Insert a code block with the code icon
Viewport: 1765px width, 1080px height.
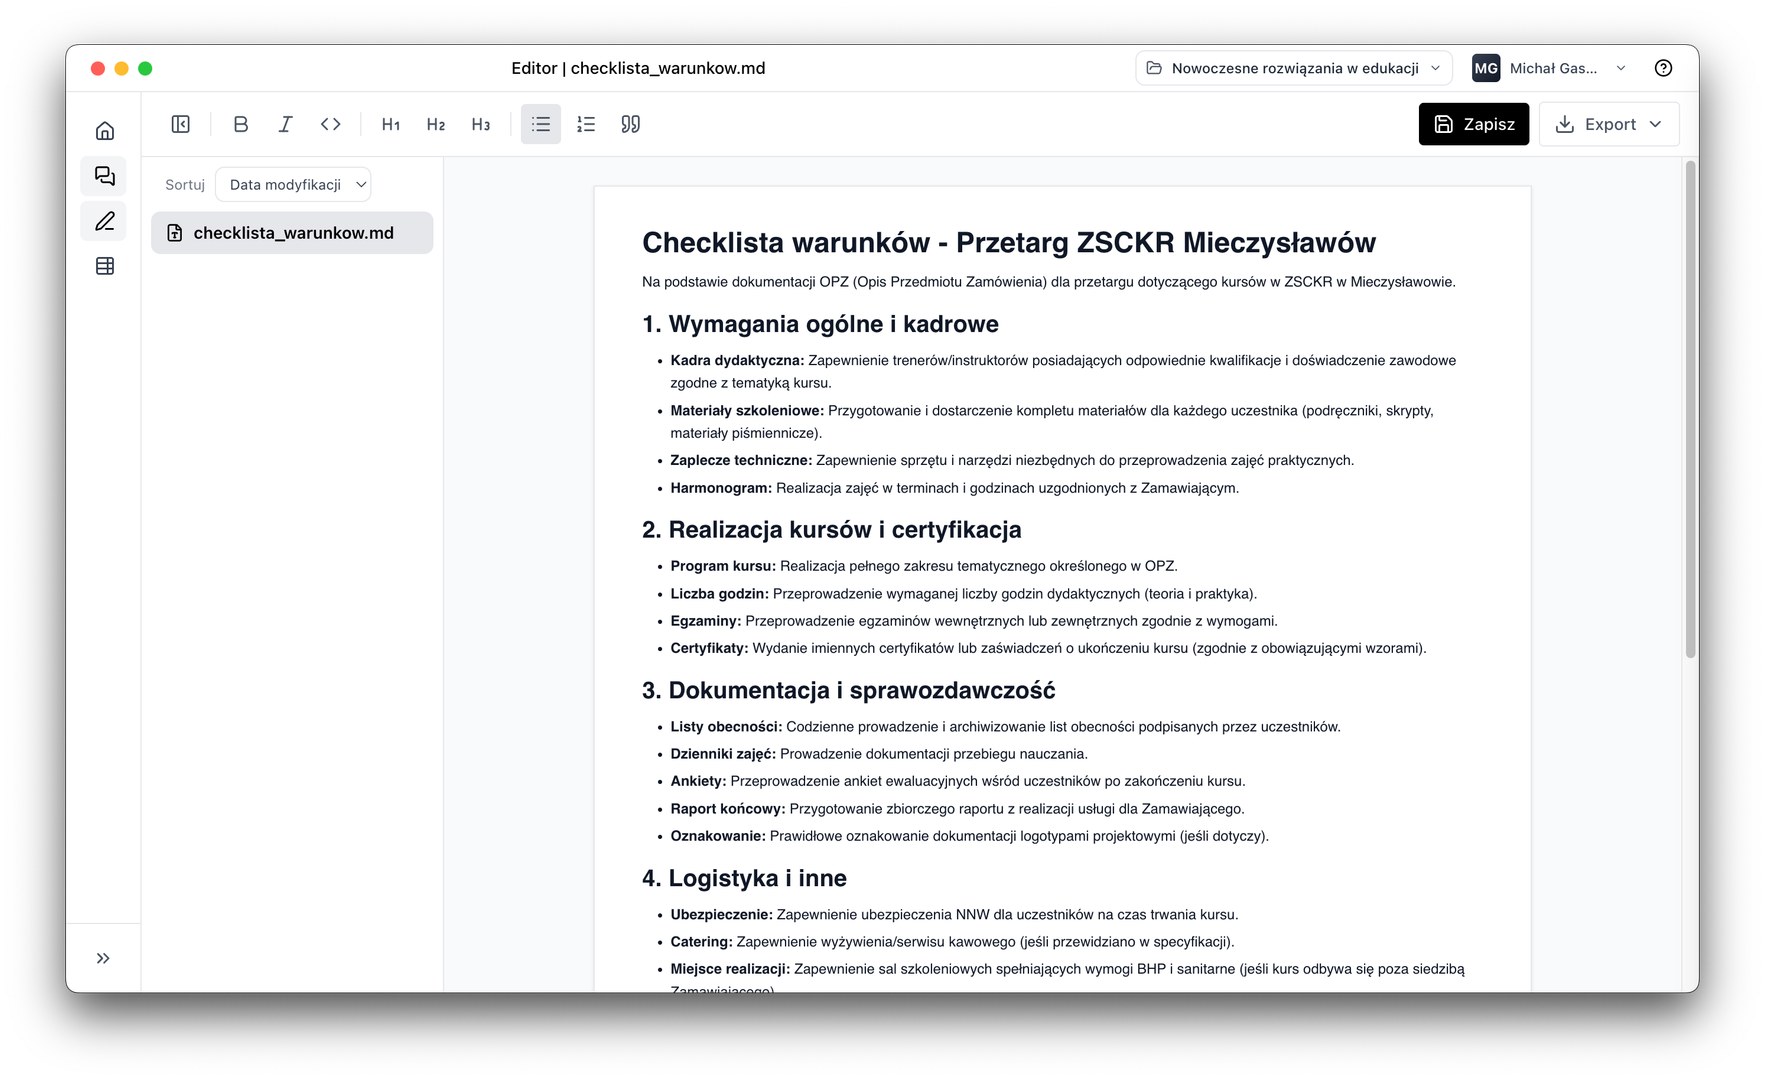(330, 124)
